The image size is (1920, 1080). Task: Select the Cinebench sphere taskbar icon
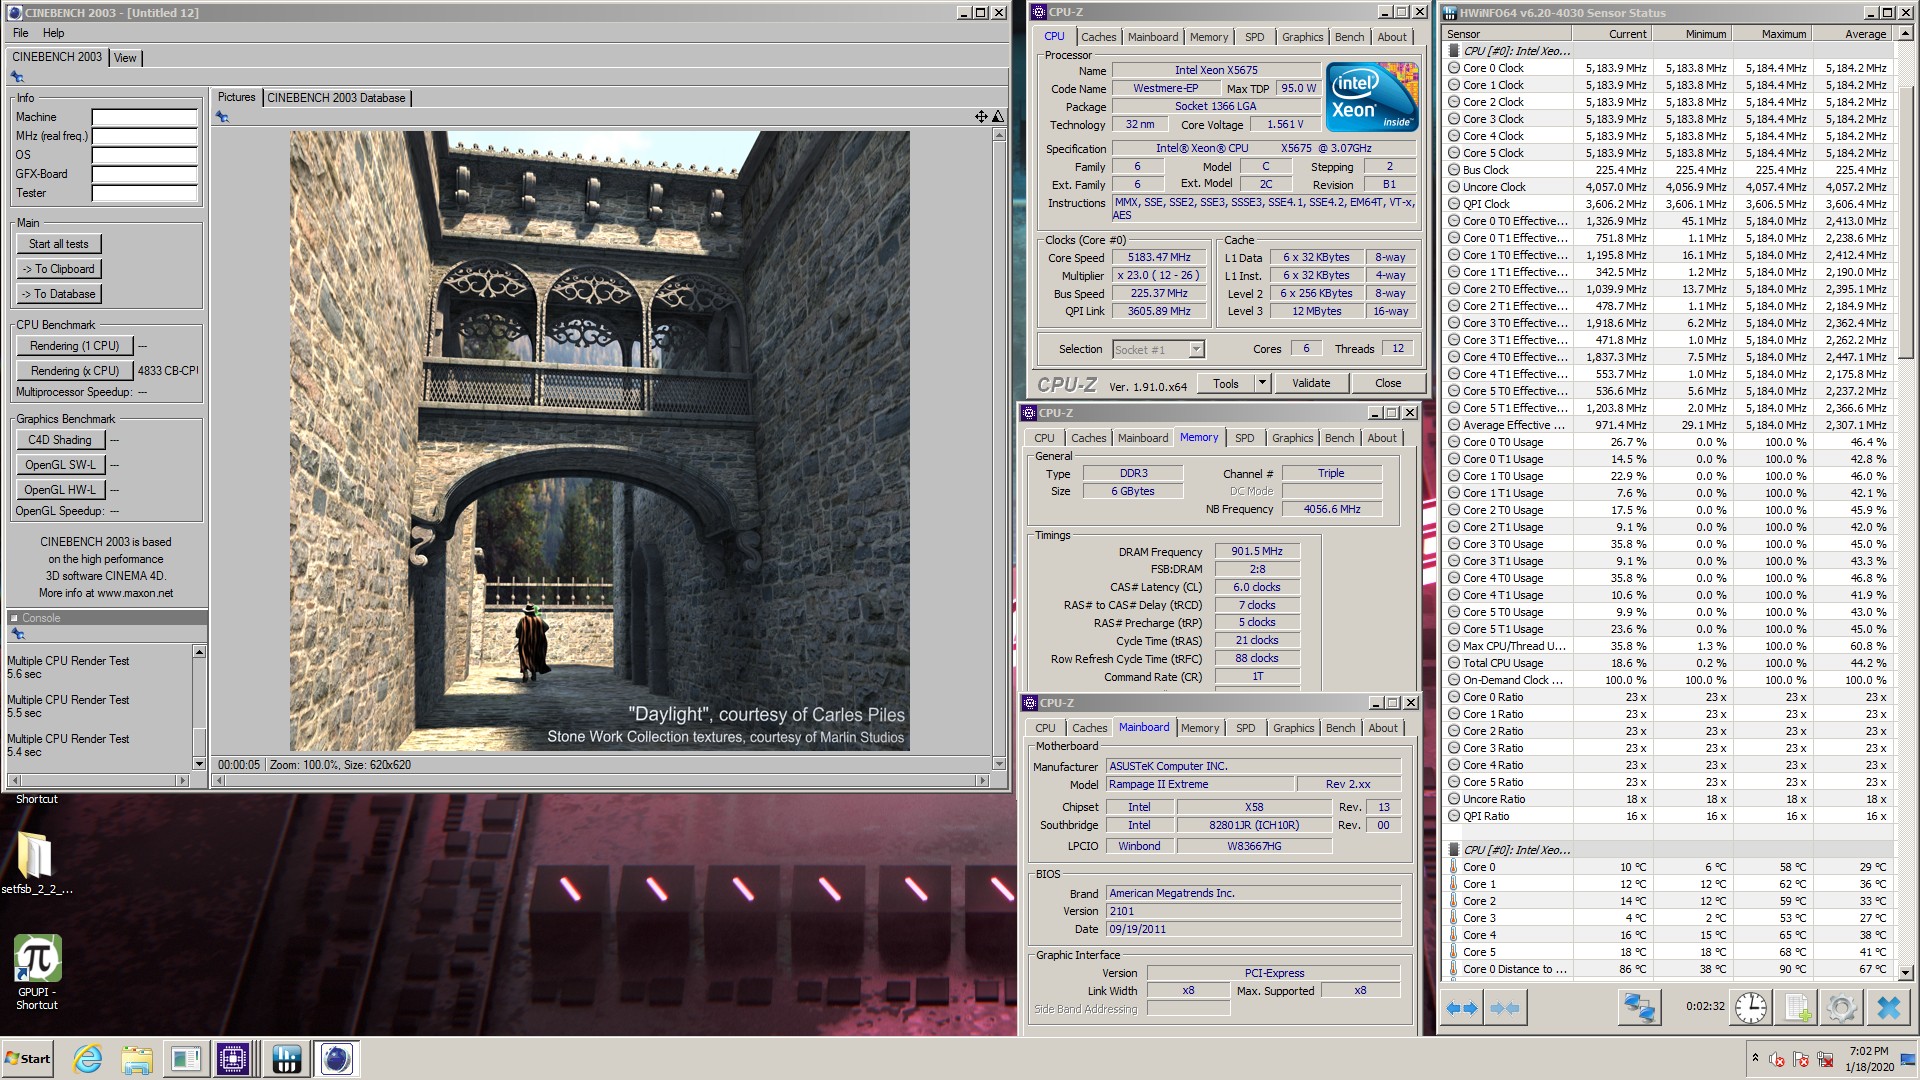337,1059
